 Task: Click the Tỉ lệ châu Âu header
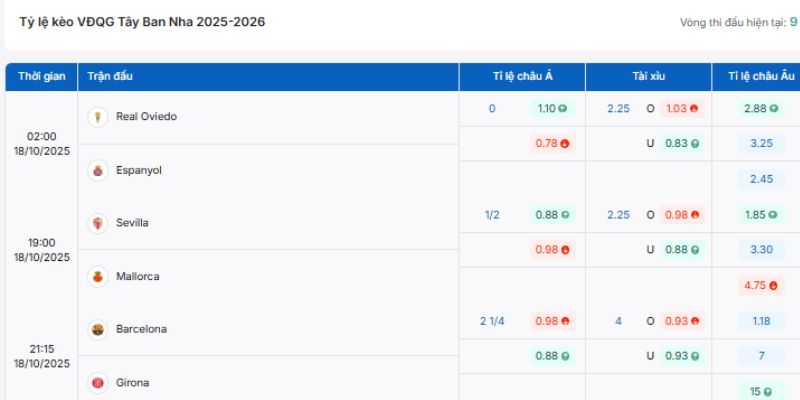coord(760,77)
